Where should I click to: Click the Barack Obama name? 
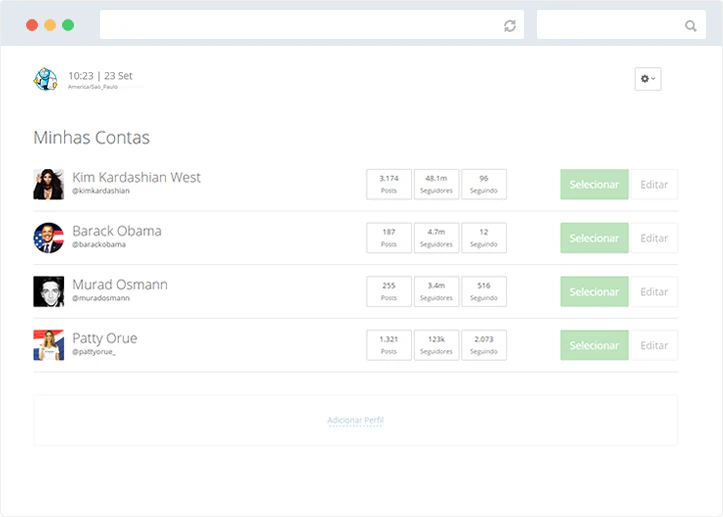(x=117, y=231)
